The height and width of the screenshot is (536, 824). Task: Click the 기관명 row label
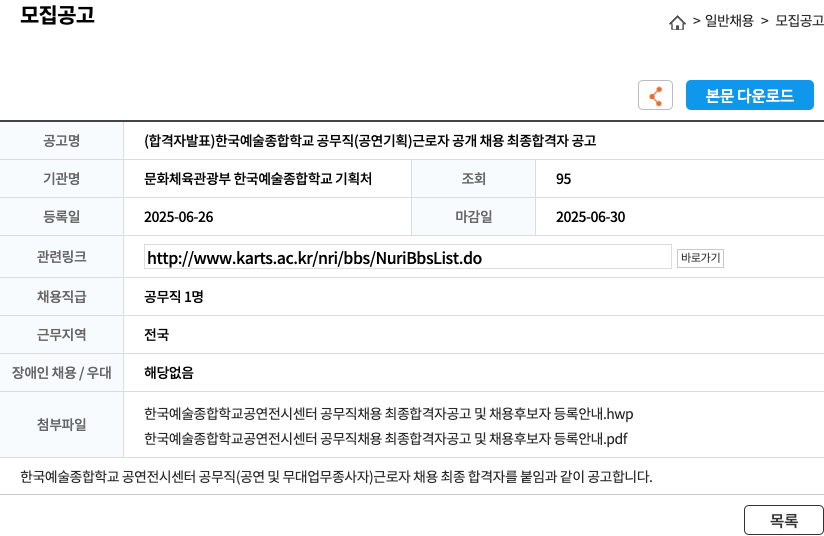pos(61,179)
